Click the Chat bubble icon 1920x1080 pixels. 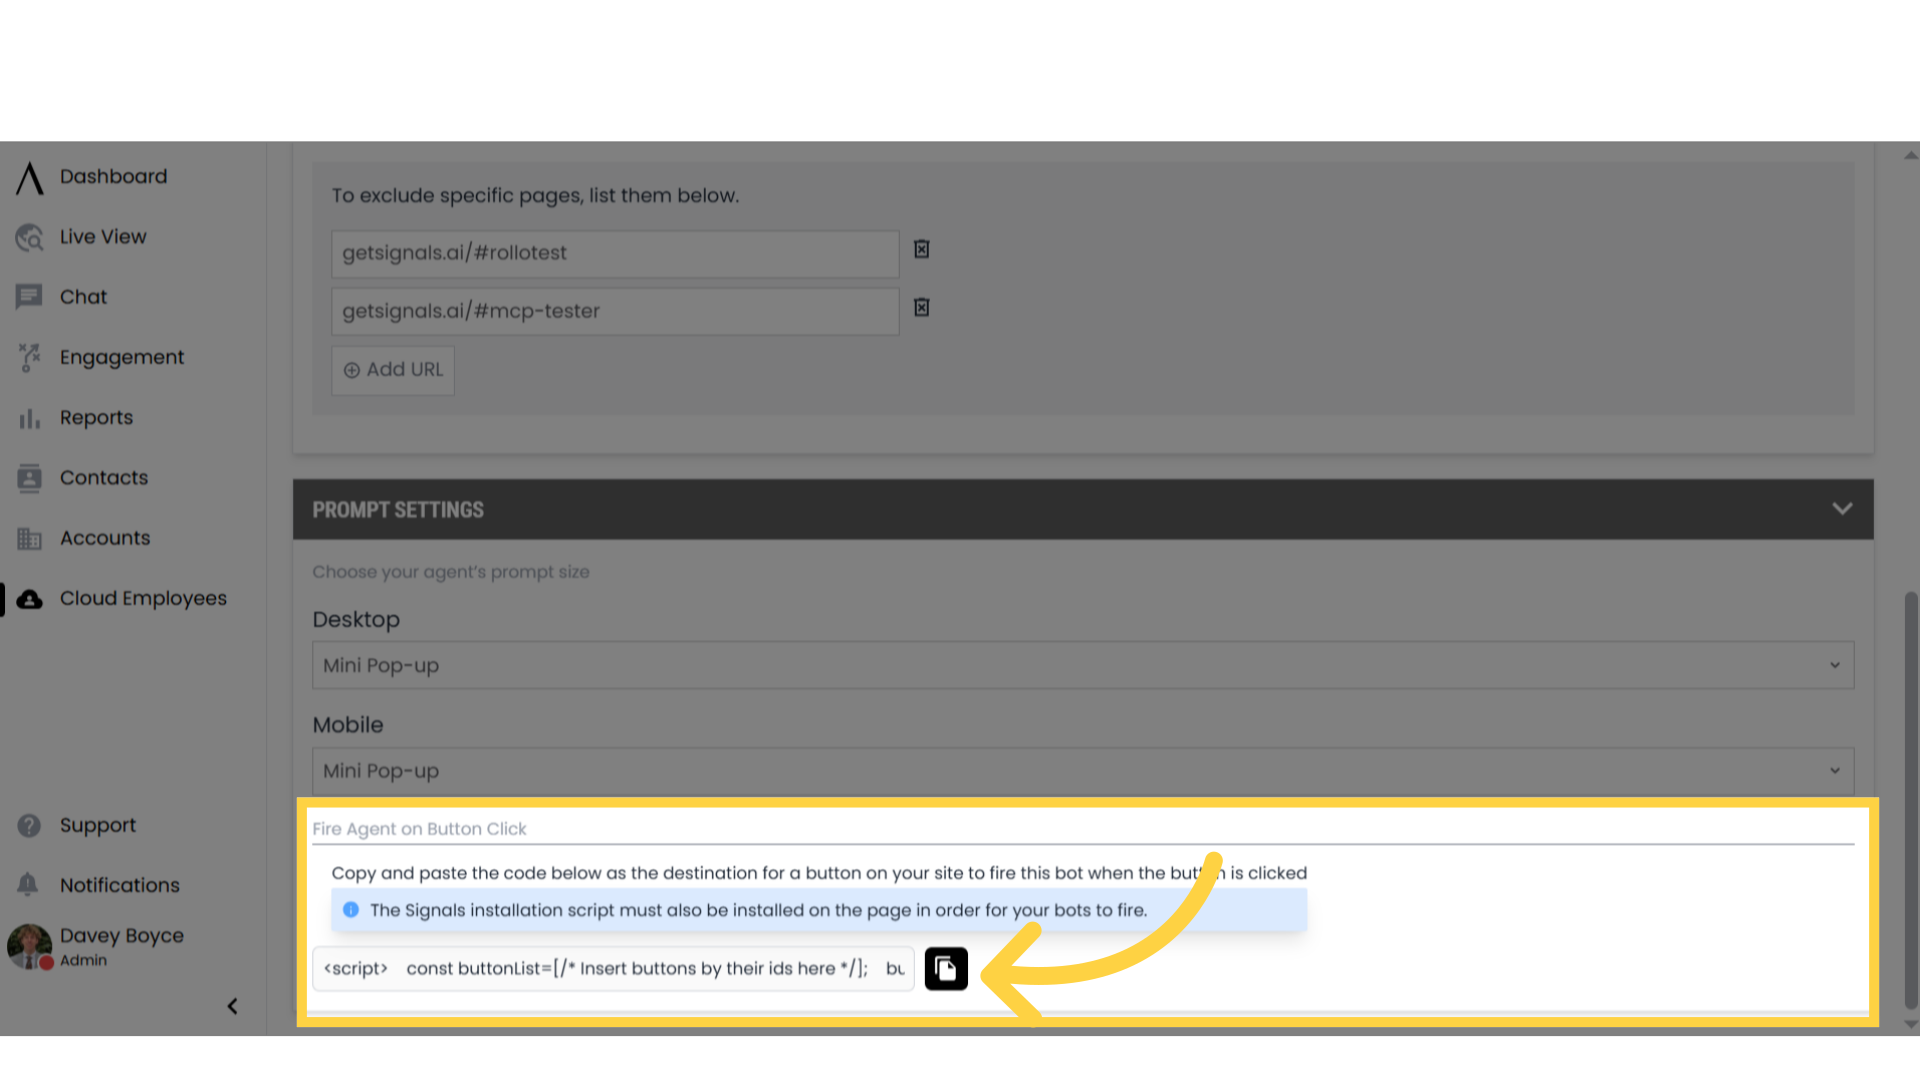(x=29, y=297)
